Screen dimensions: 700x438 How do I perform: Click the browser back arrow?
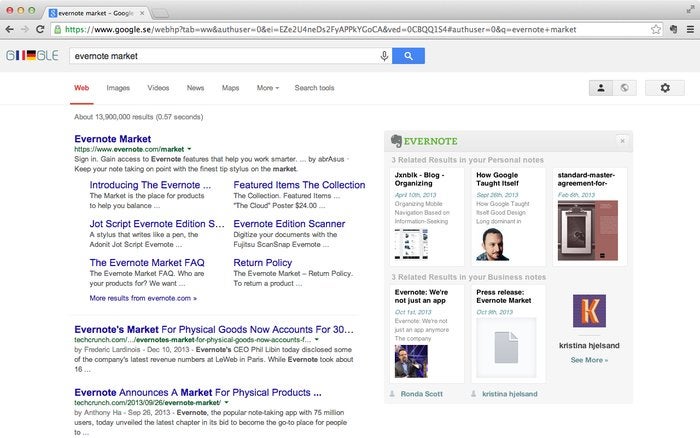(9, 29)
